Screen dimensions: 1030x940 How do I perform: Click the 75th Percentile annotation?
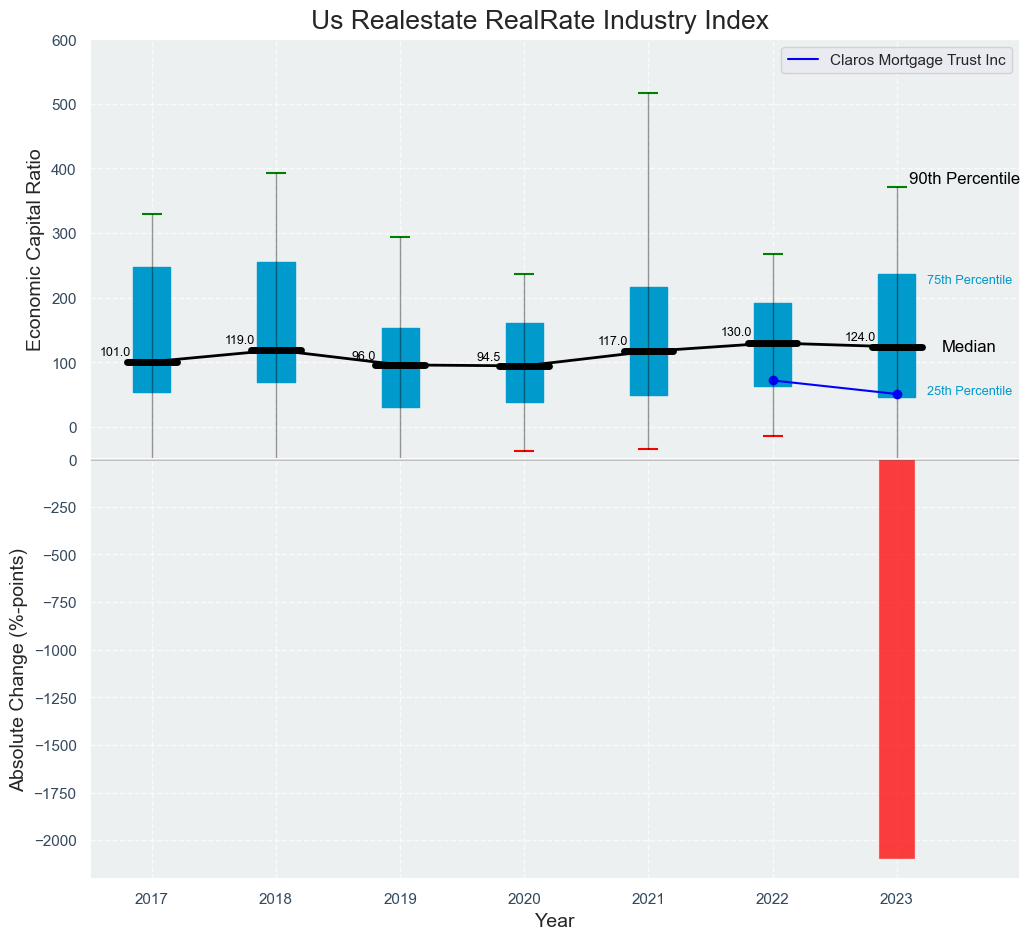[969, 280]
